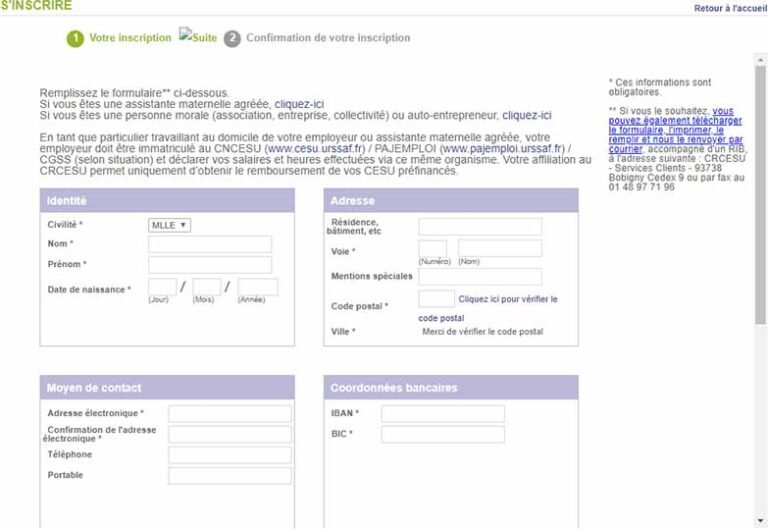Click the Nom input field
This screenshot has width=768, height=529.
tap(210, 244)
